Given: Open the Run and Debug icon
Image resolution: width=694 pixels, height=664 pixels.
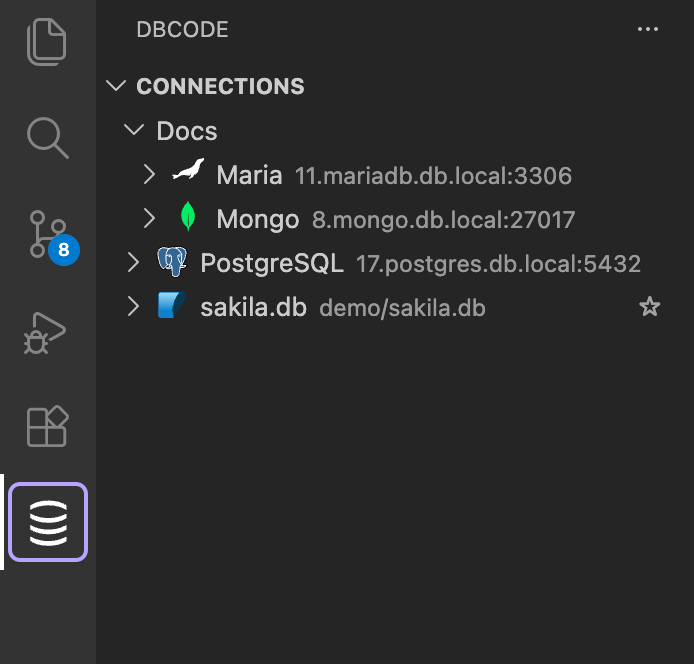Looking at the screenshot, I should click(45, 333).
